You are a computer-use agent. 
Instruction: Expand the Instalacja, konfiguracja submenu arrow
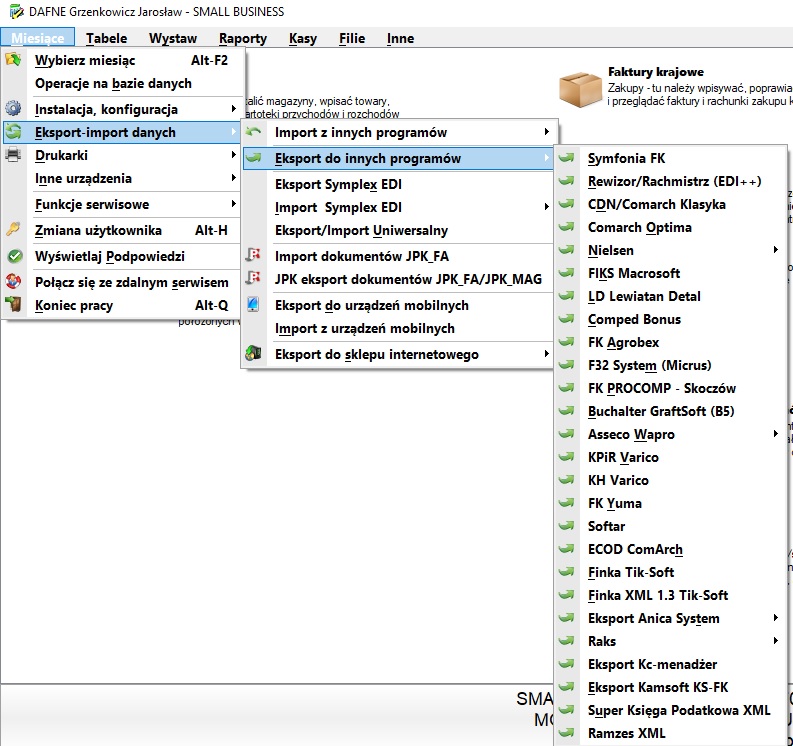click(x=233, y=109)
